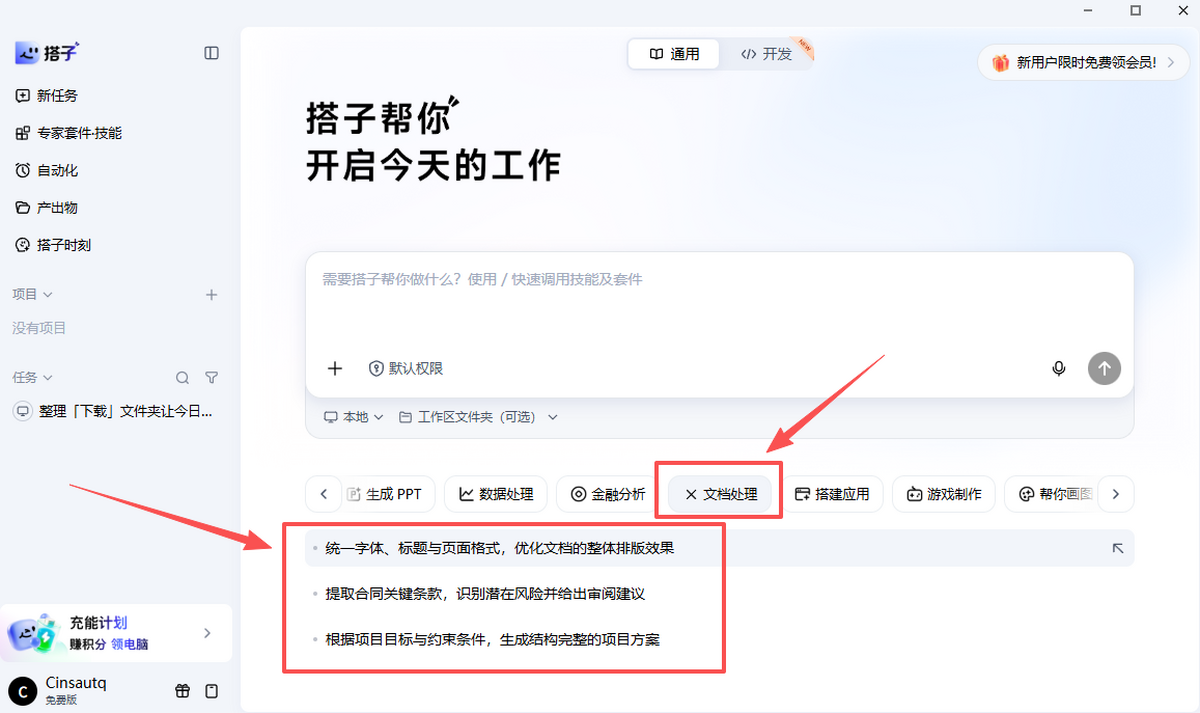Remove the 文档处理 selection with its X
Screen dimensions: 1200x713
[690, 494]
